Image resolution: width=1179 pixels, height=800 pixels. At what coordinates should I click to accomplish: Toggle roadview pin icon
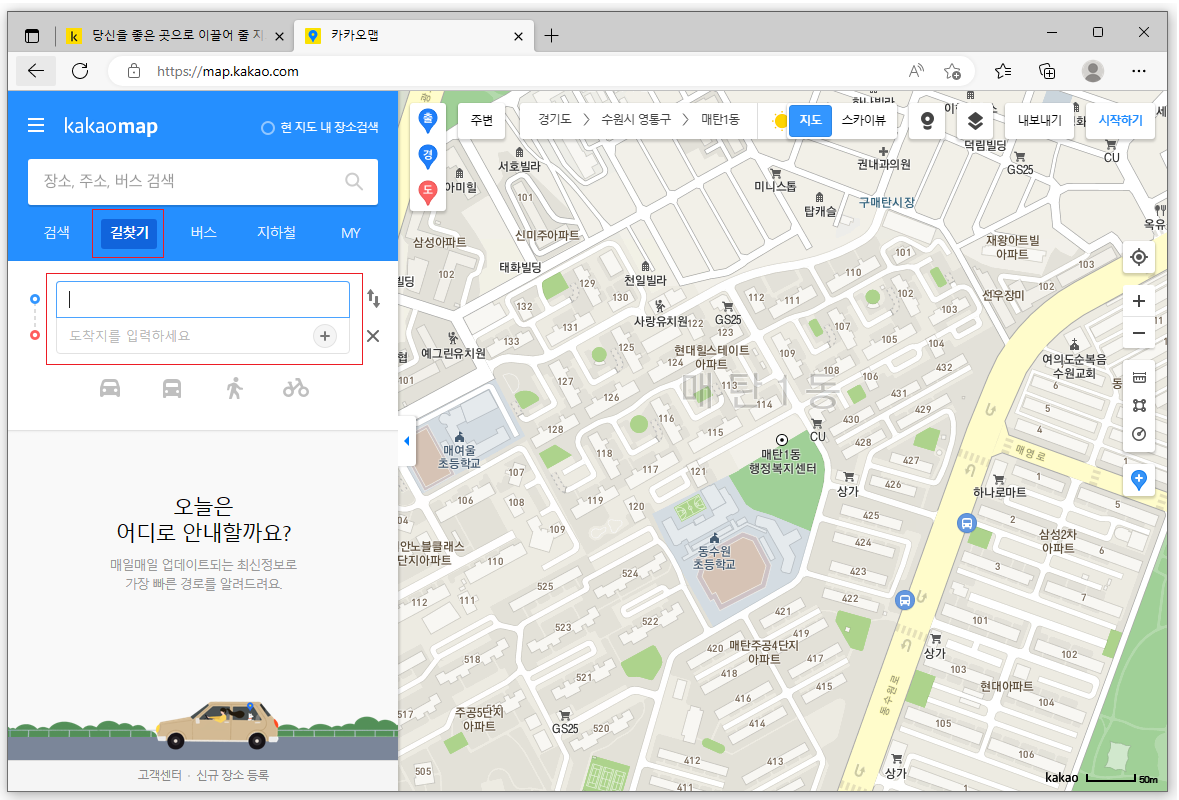pos(927,121)
